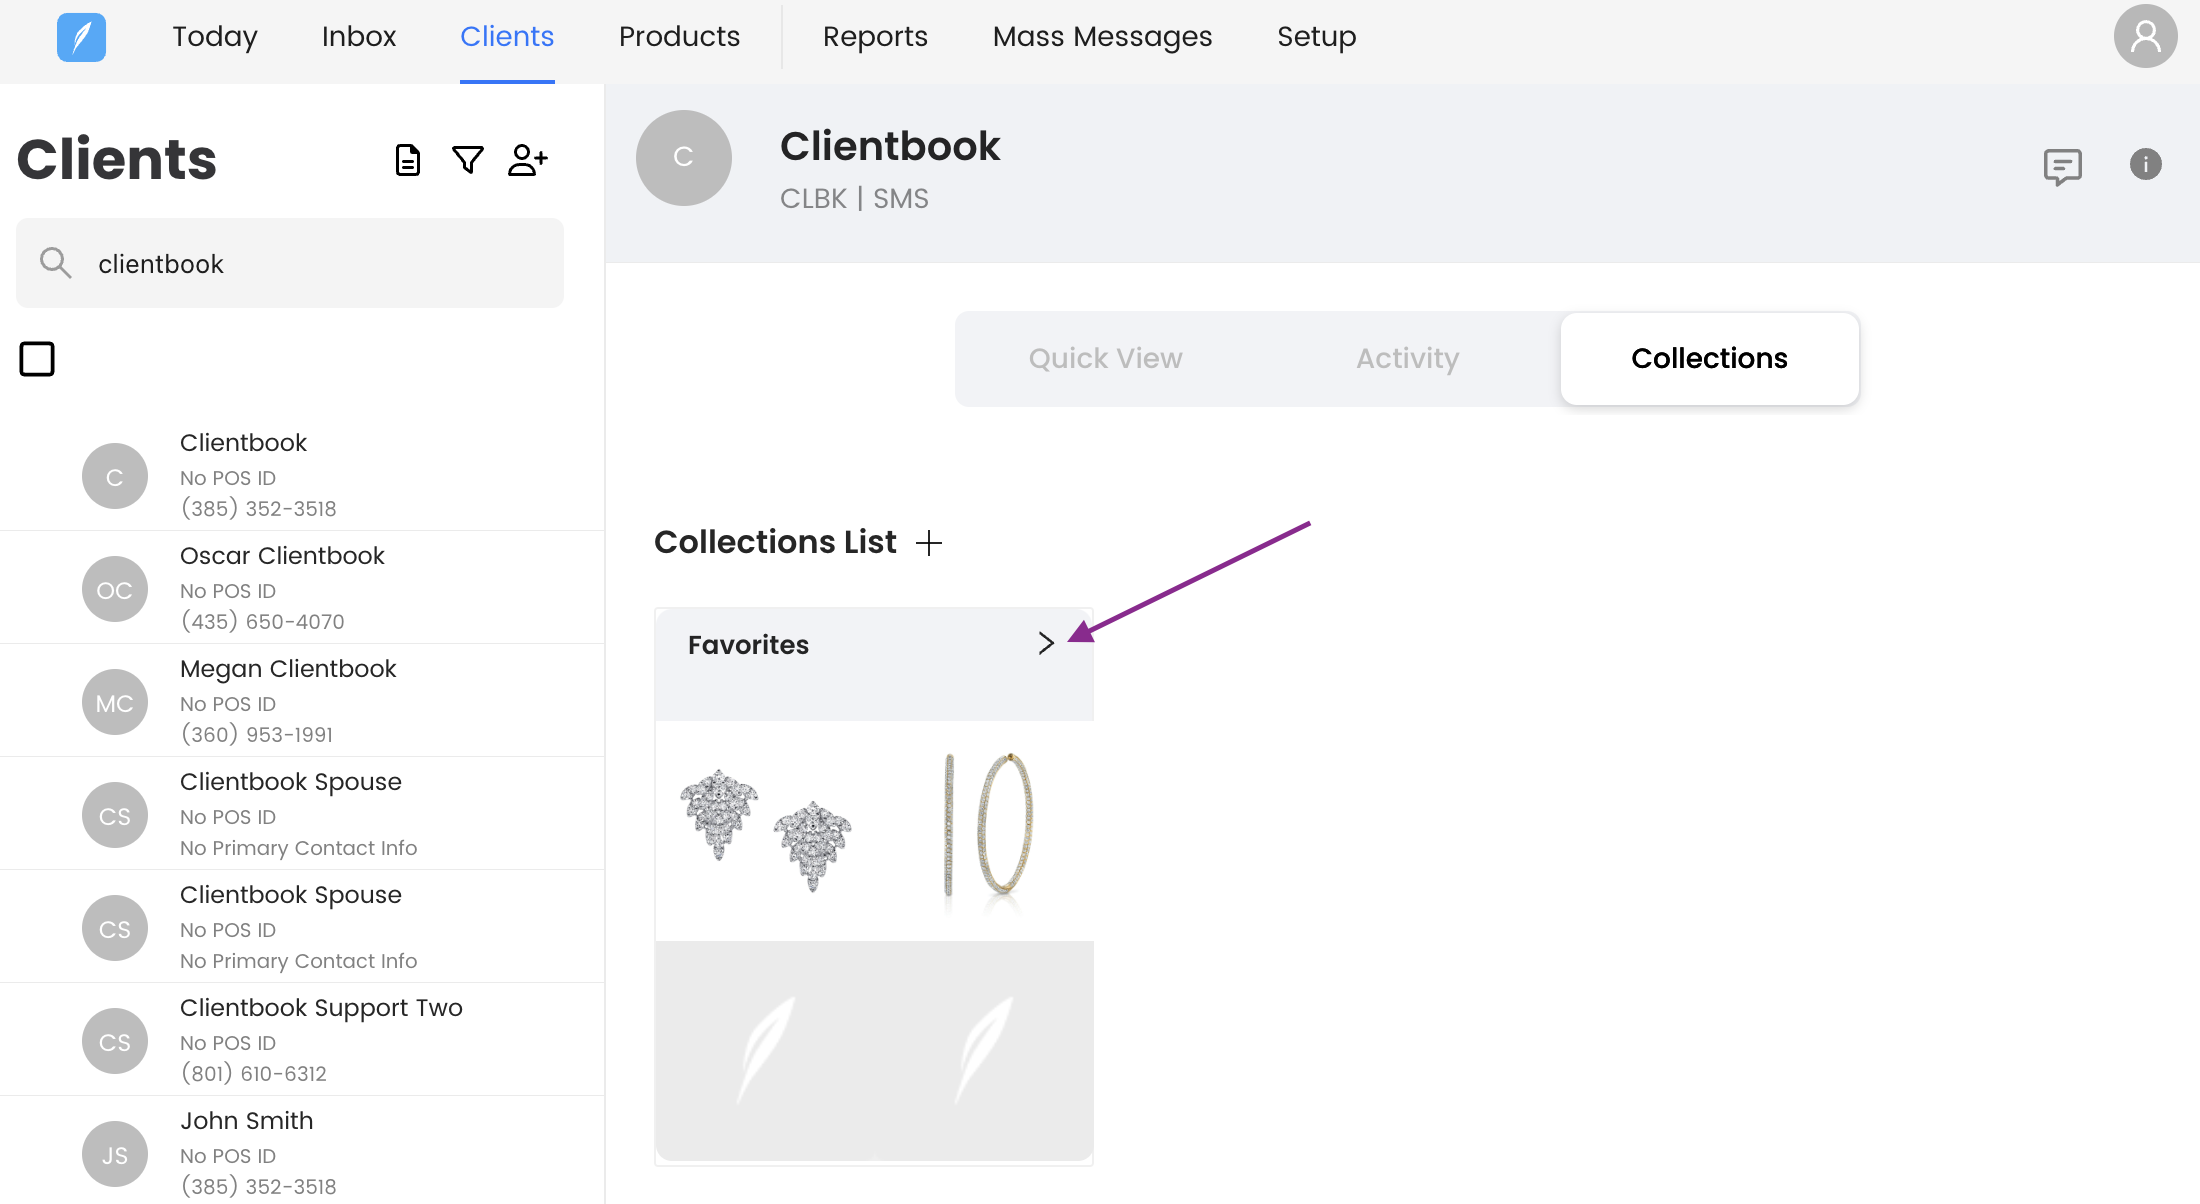This screenshot has height=1204, width=2200.
Task: Click the add new client icon
Action: [527, 160]
